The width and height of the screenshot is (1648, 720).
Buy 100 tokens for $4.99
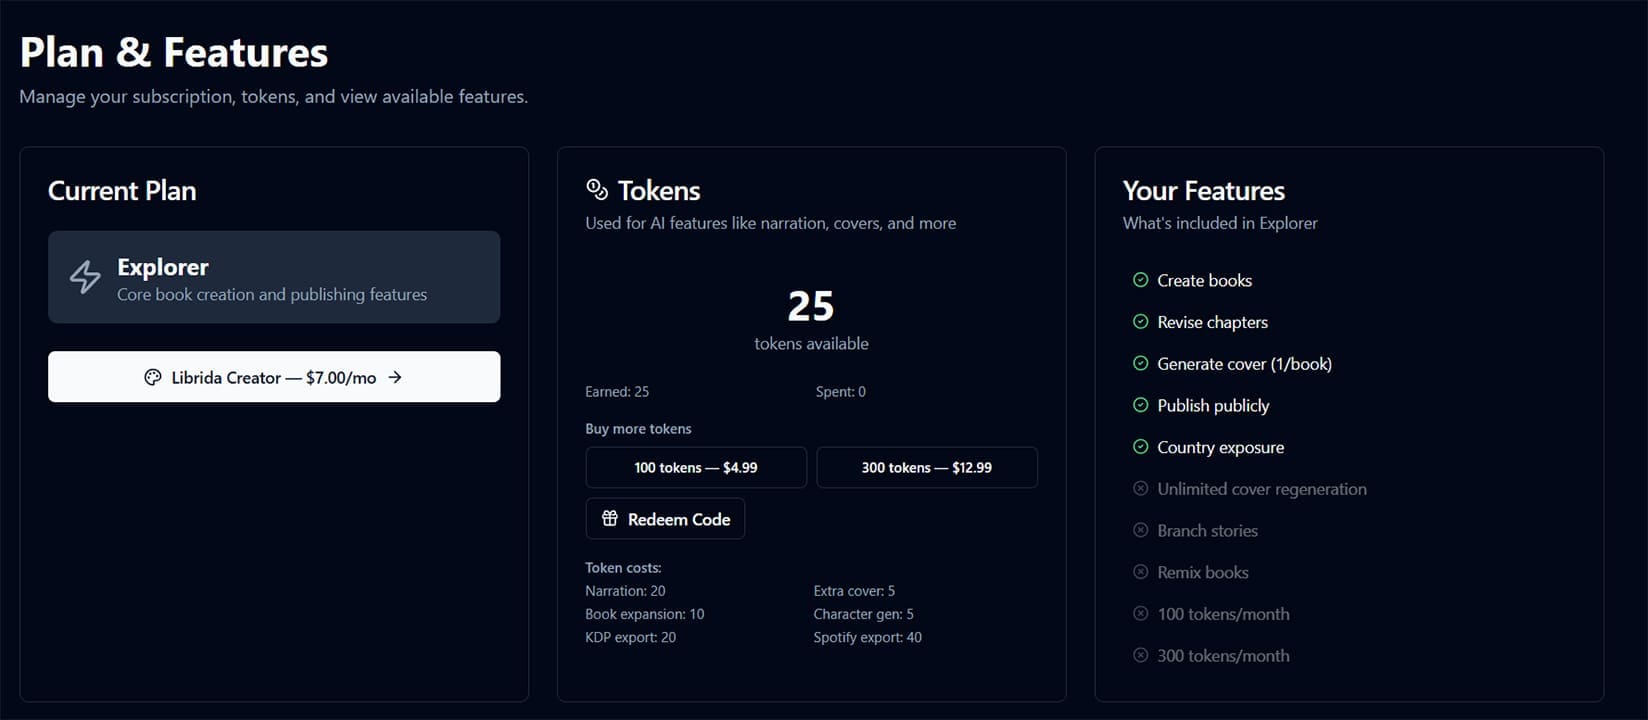(x=696, y=467)
